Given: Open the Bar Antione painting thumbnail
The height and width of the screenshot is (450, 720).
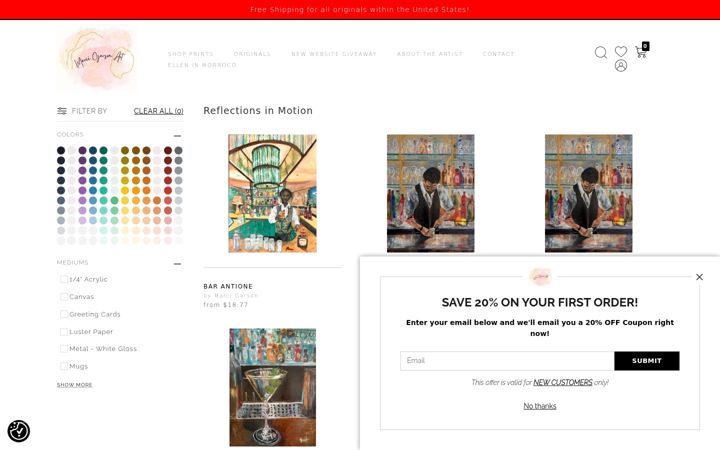Looking at the screenshot, I should 272,193.
